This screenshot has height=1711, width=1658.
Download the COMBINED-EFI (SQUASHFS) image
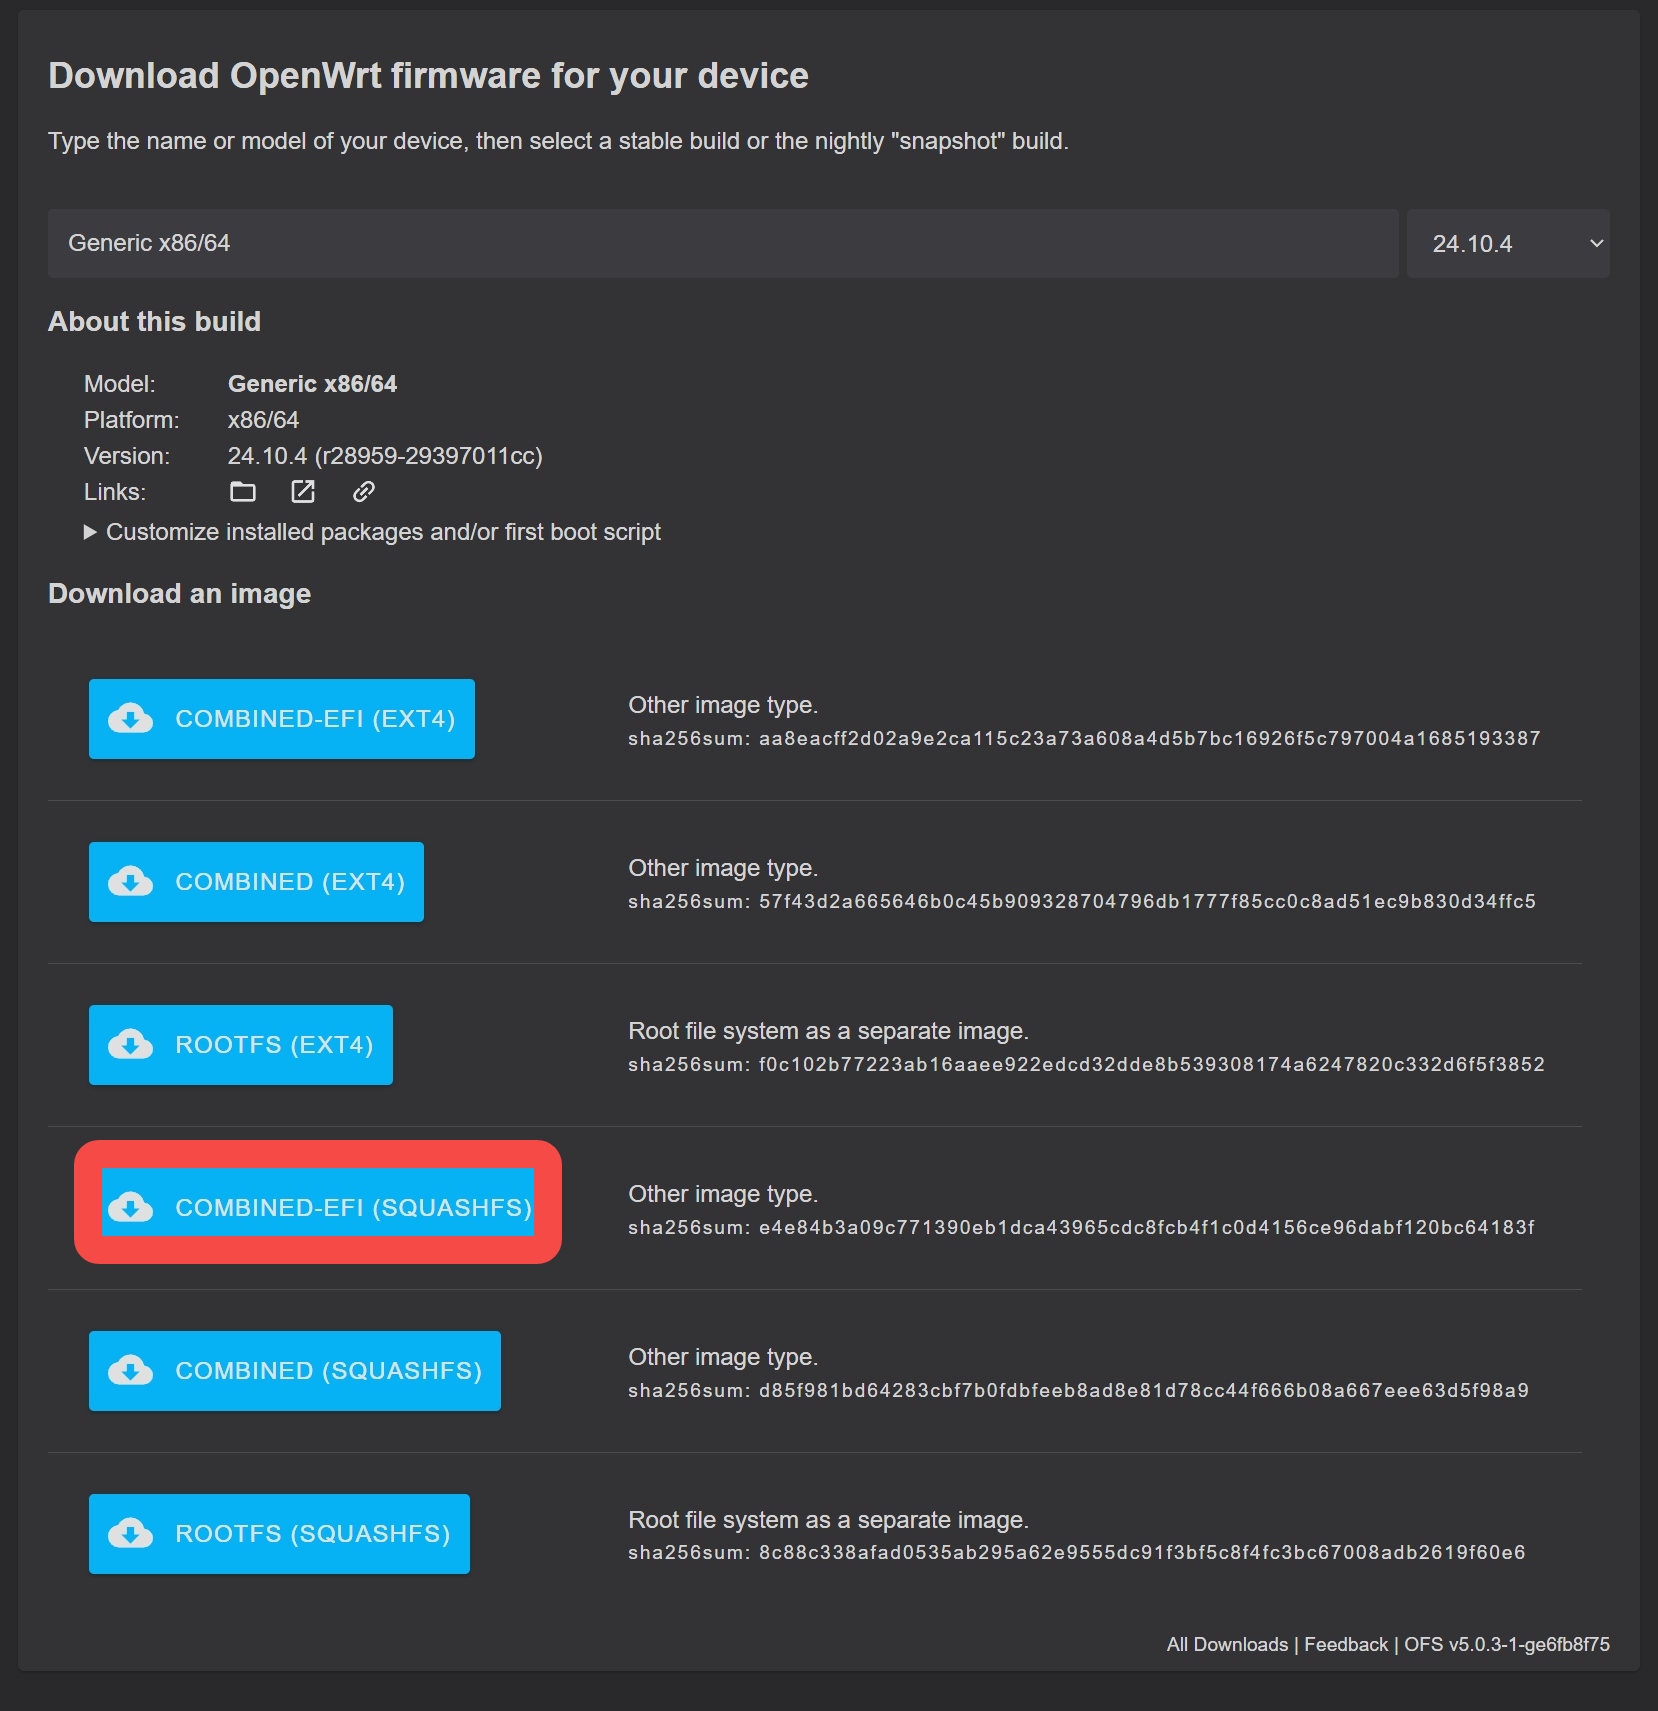319,1207
